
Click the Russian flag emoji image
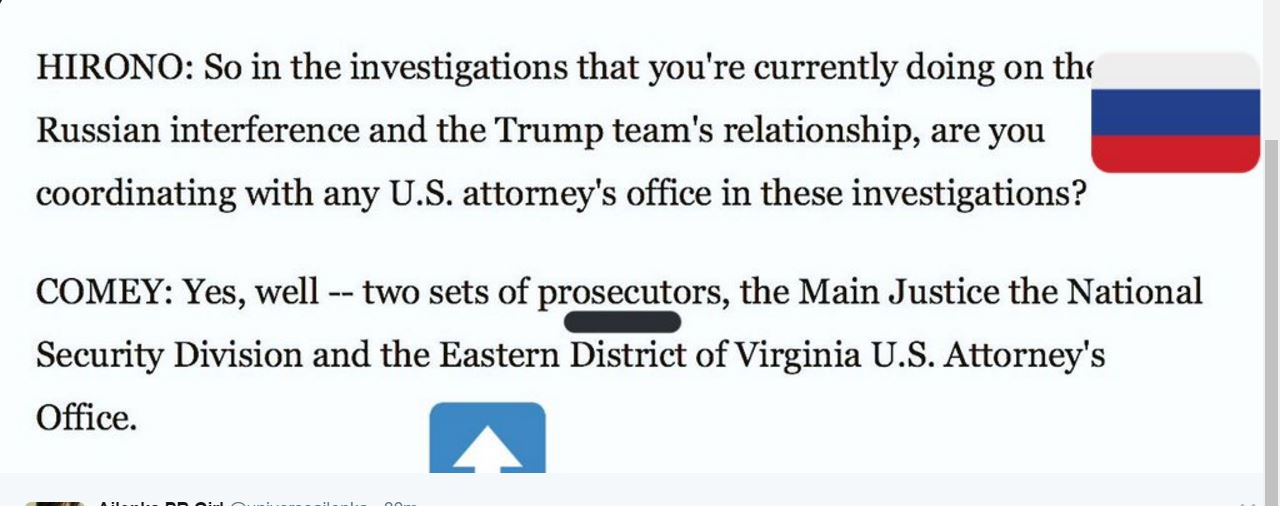click(1175, 113)
